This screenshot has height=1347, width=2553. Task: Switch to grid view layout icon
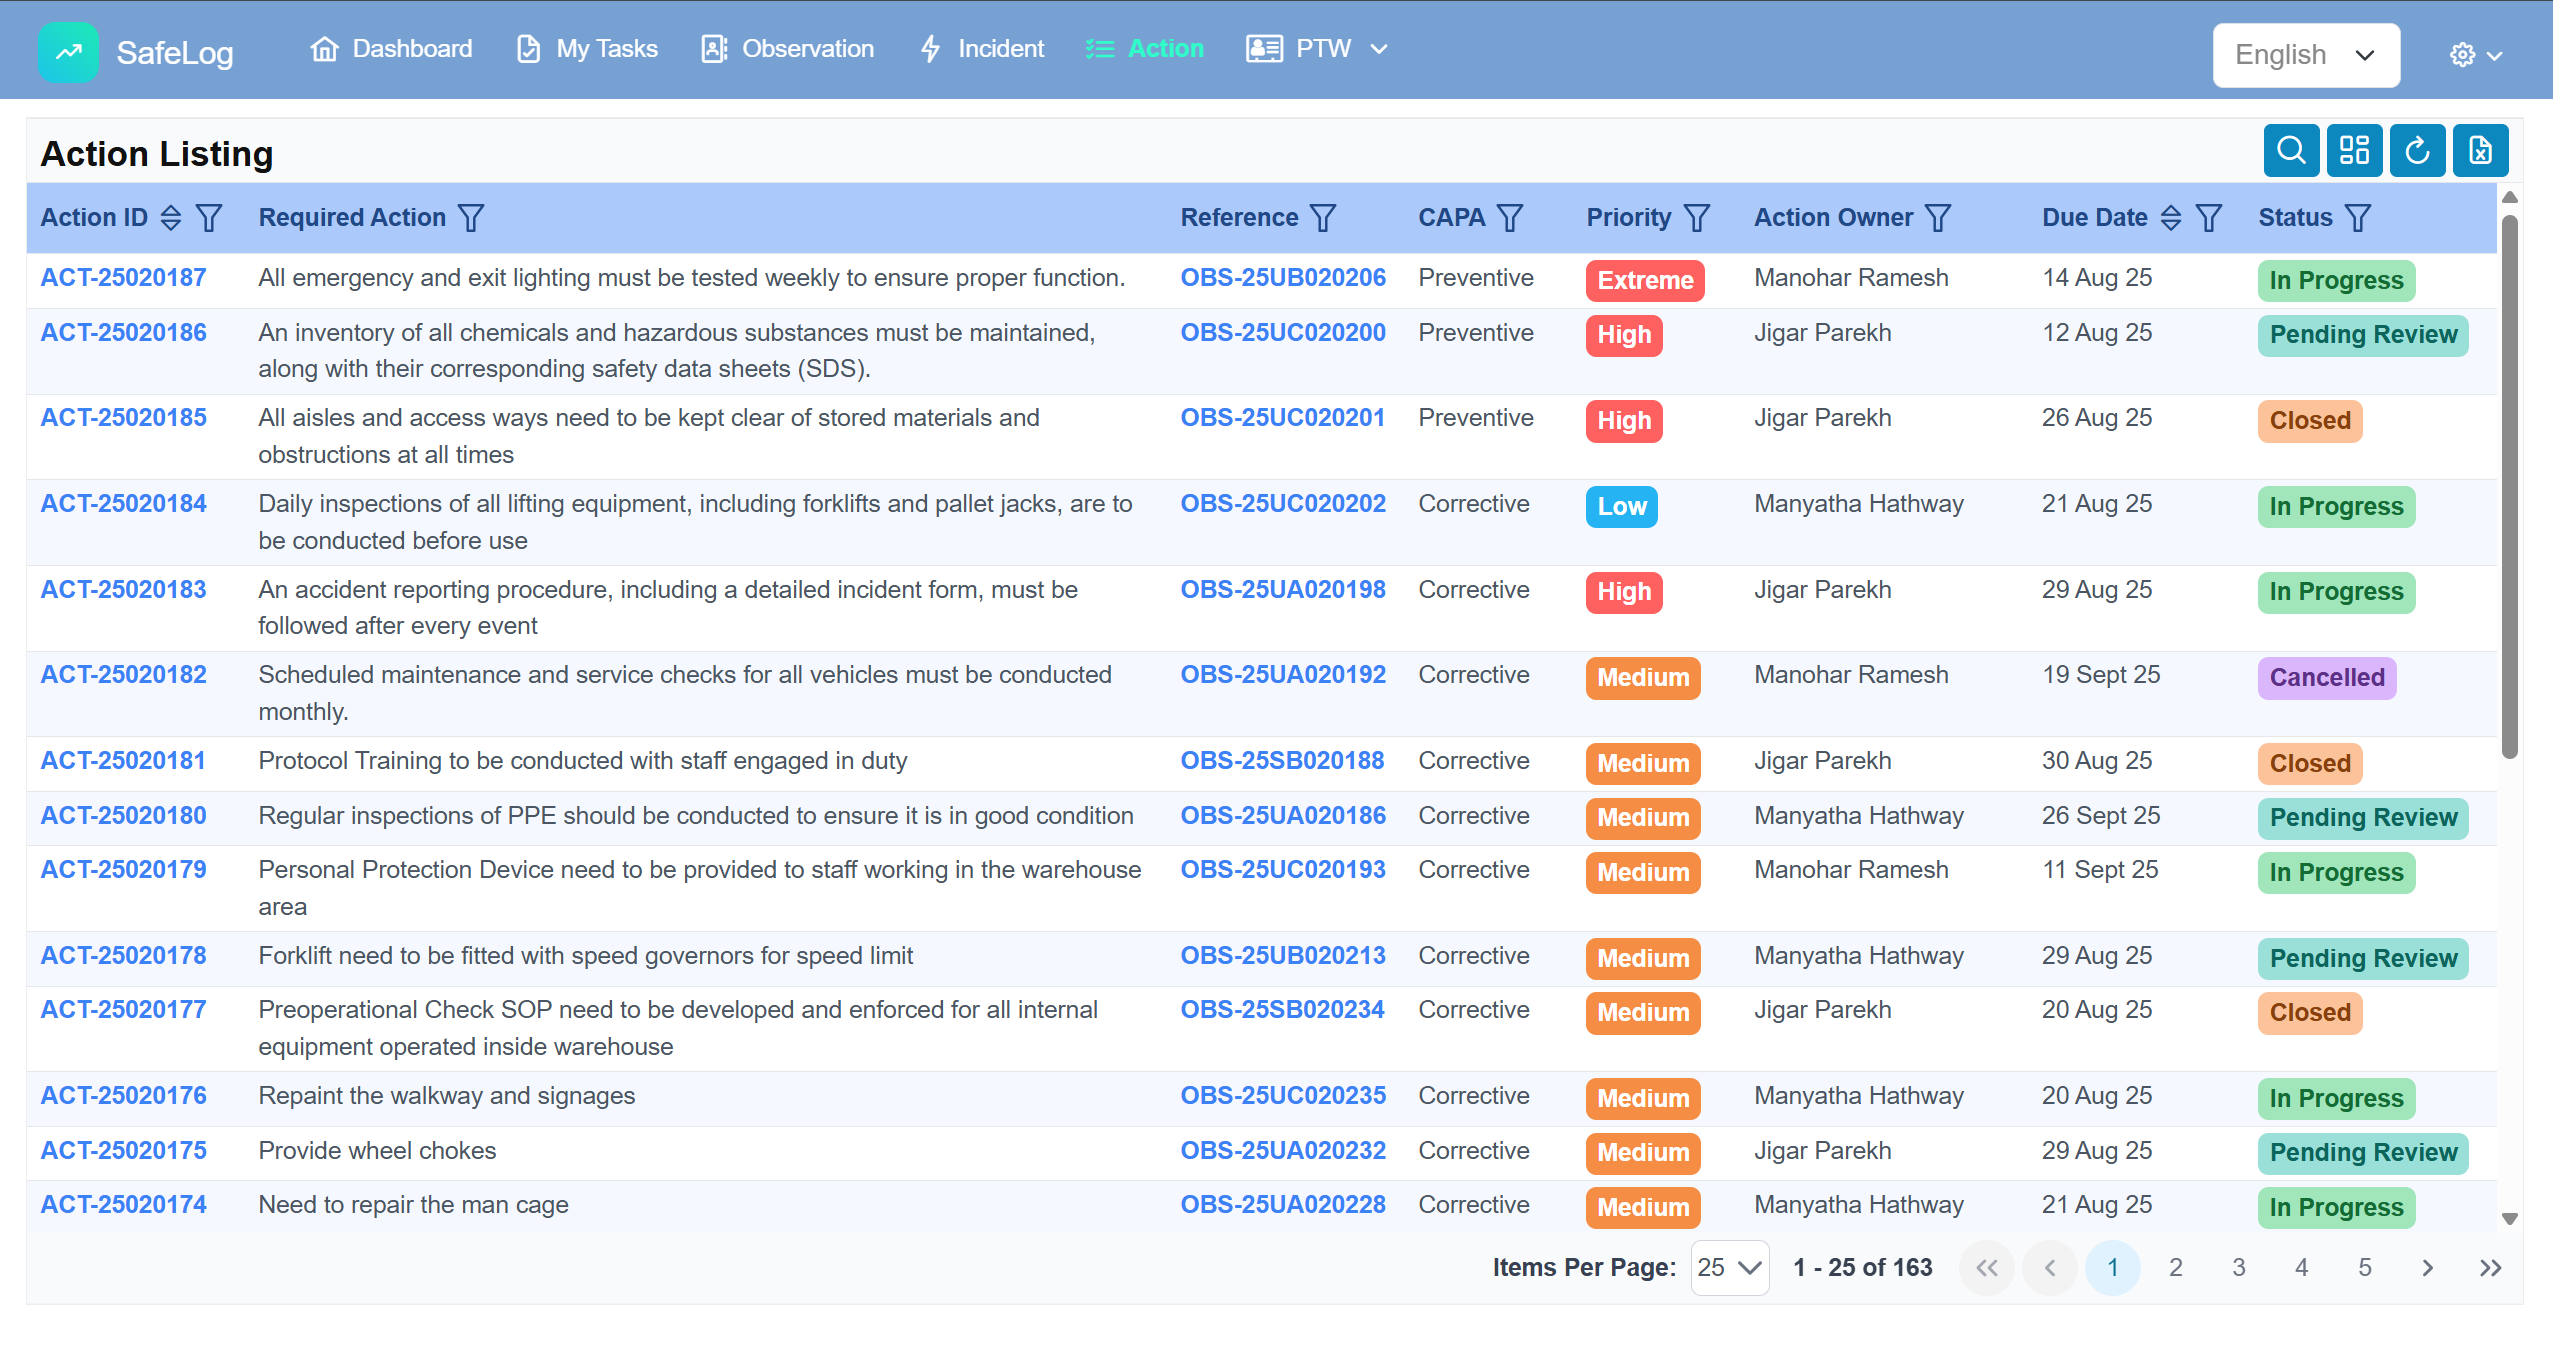2354,151
